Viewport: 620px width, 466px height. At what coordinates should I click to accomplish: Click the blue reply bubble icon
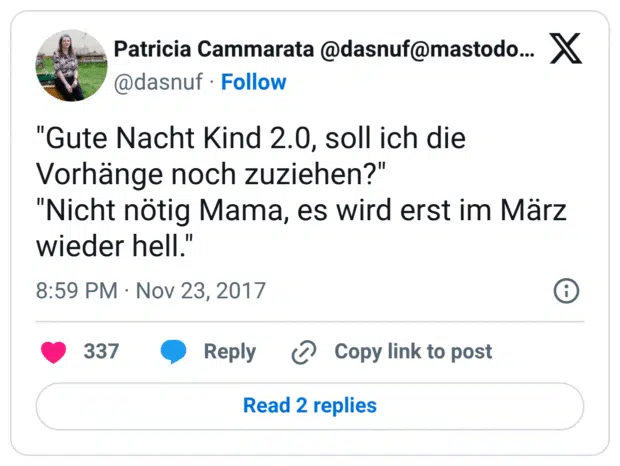tap(174, 352)
